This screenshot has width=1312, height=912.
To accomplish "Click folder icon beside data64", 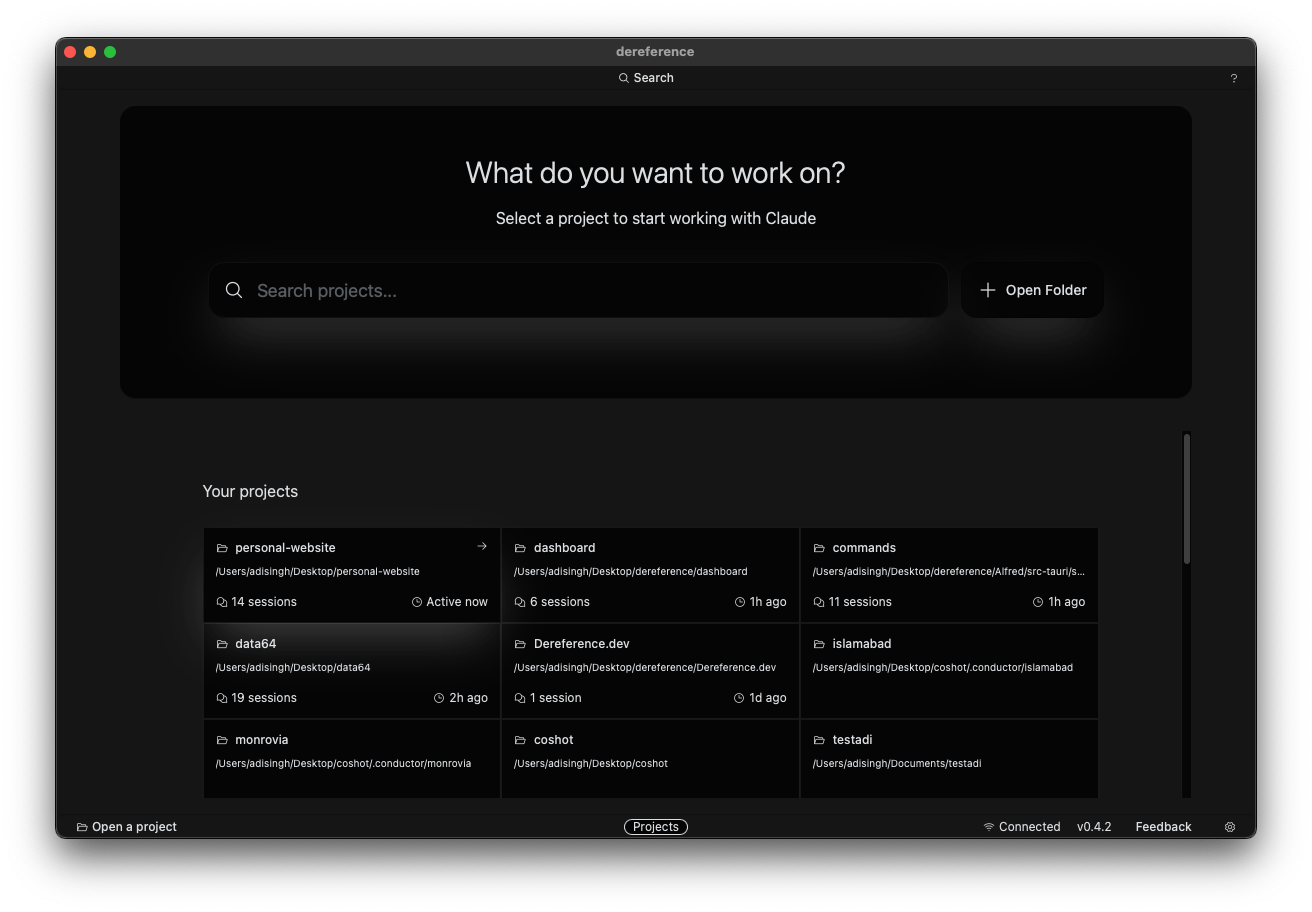I will (222, 644).
